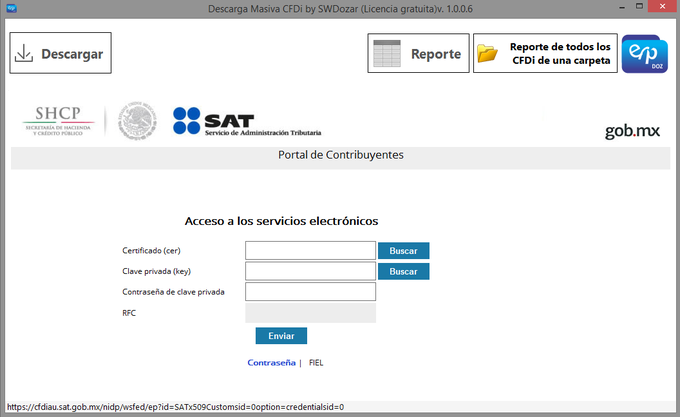Click the Certificado (cer) label
This screenshot has height=417, width=680.
tap(151, 251)
